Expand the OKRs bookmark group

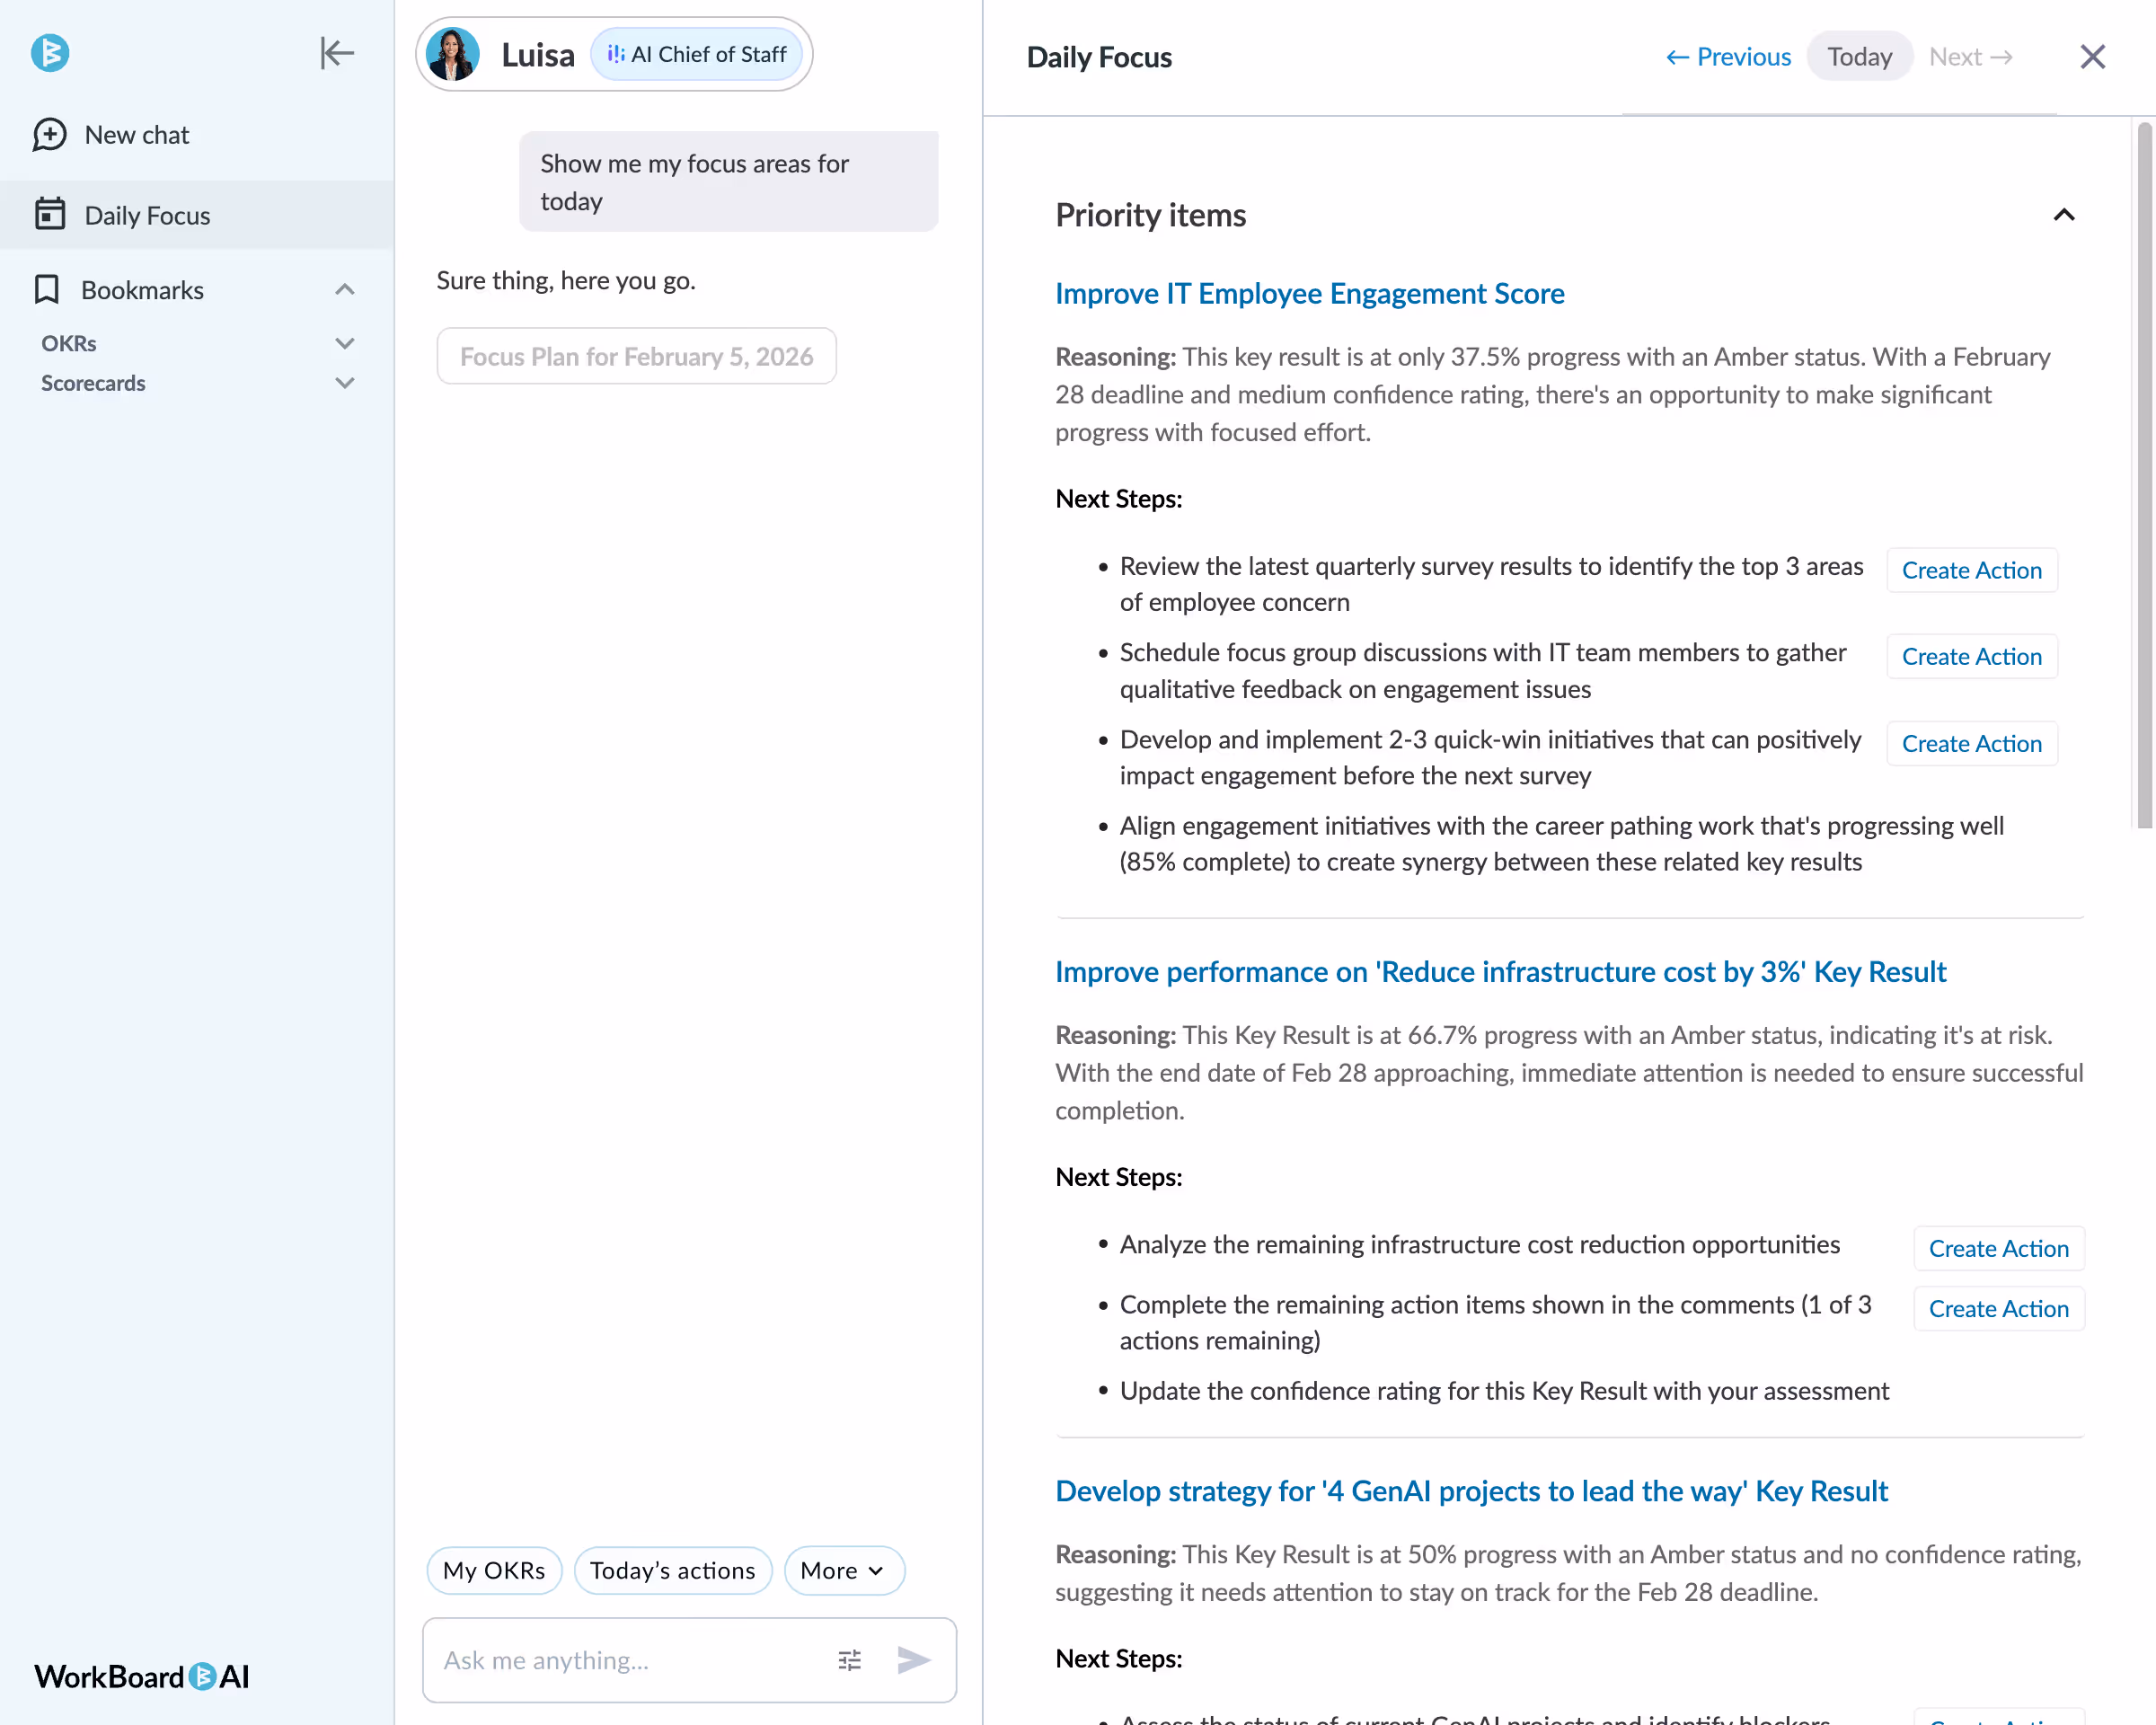[345, 344]
